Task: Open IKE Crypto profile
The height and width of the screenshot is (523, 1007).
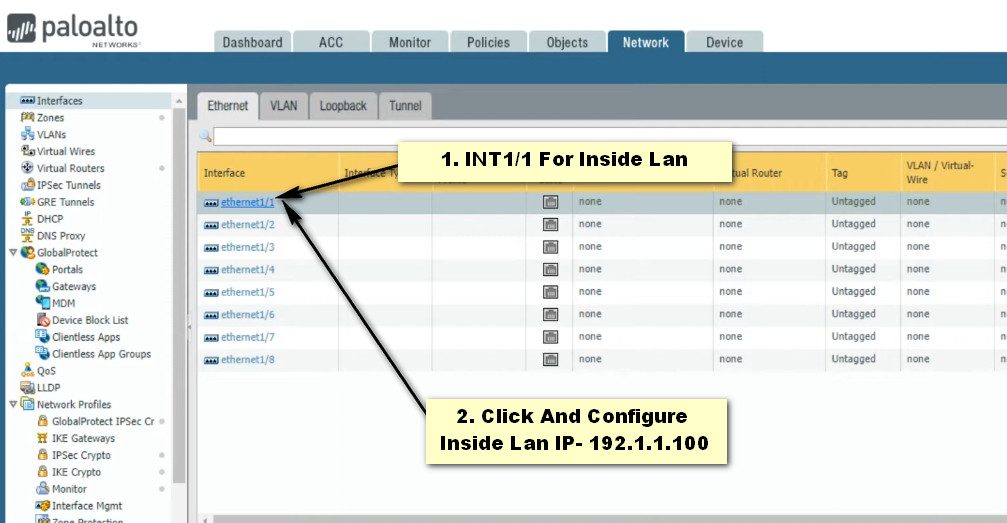Action: 76,472
